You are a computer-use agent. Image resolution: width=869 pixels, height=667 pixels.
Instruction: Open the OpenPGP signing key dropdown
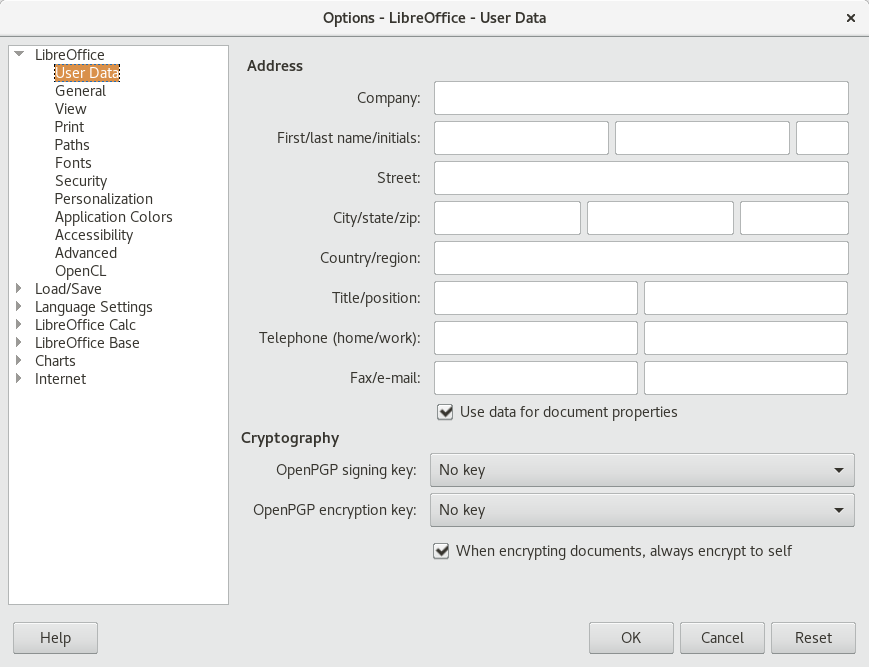click(642, 470)
